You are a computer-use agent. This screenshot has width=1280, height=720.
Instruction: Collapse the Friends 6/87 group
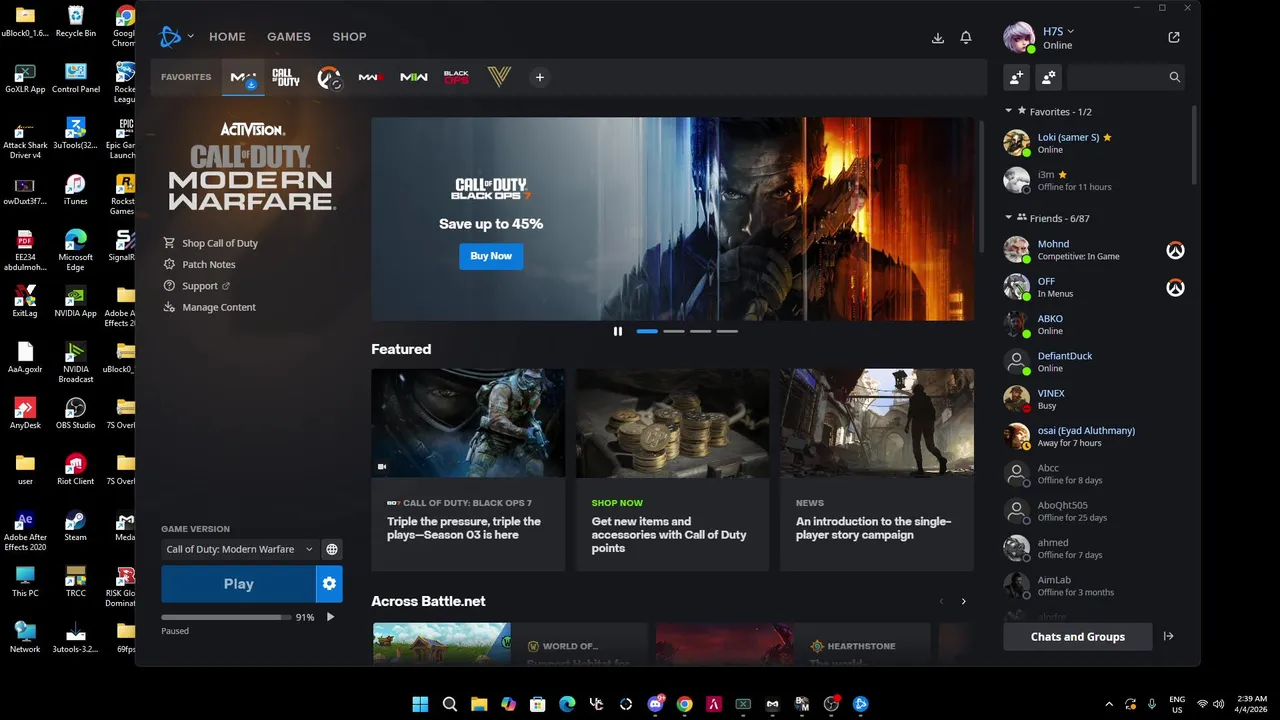coord(1009,218)
